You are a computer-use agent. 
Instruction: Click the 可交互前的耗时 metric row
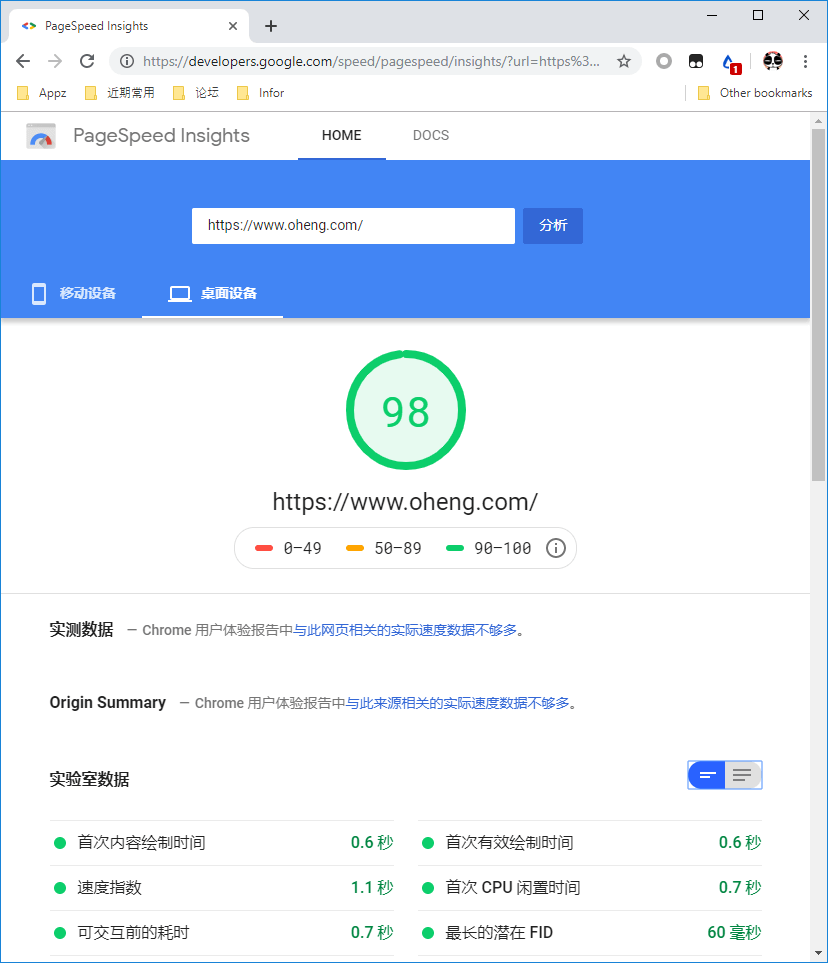click(222, 932)
